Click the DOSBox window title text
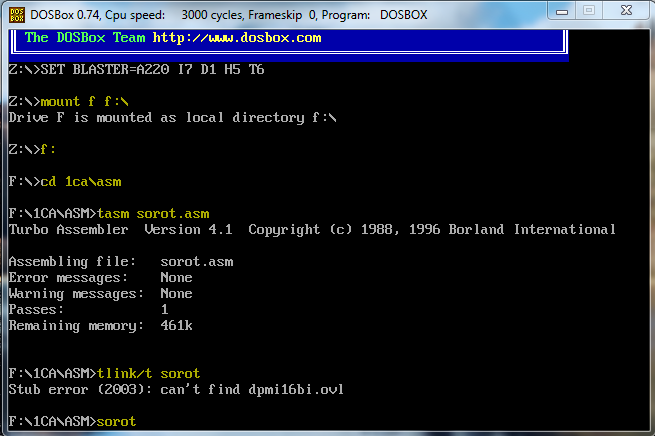 click(229, 15)
